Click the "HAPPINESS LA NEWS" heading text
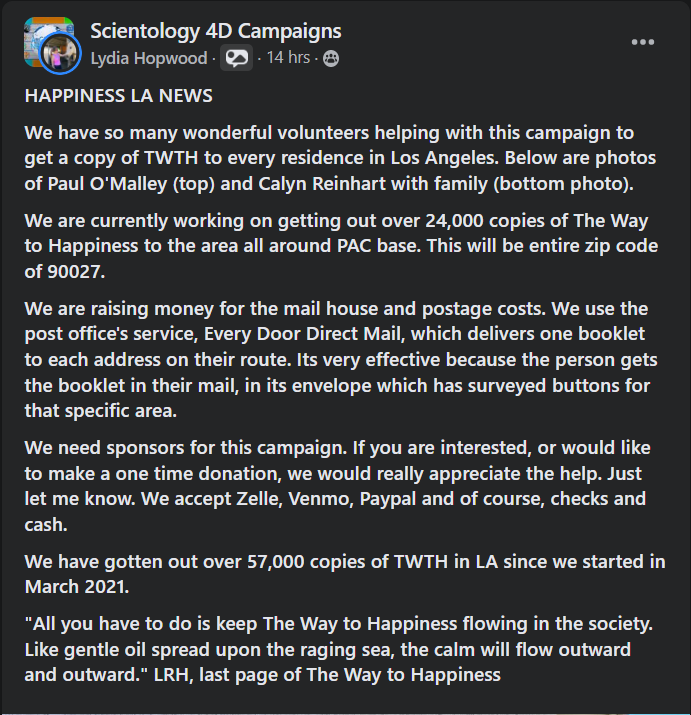The image size is (691, 715). click(118, 97)
